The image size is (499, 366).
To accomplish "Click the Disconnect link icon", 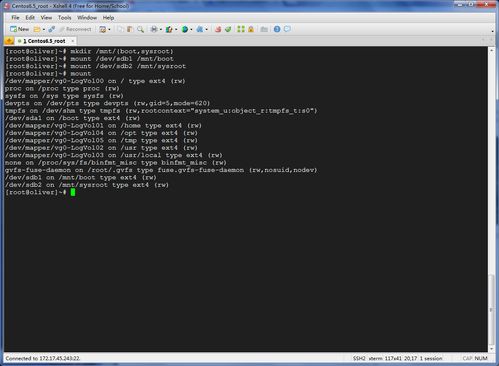I will 52,29.
